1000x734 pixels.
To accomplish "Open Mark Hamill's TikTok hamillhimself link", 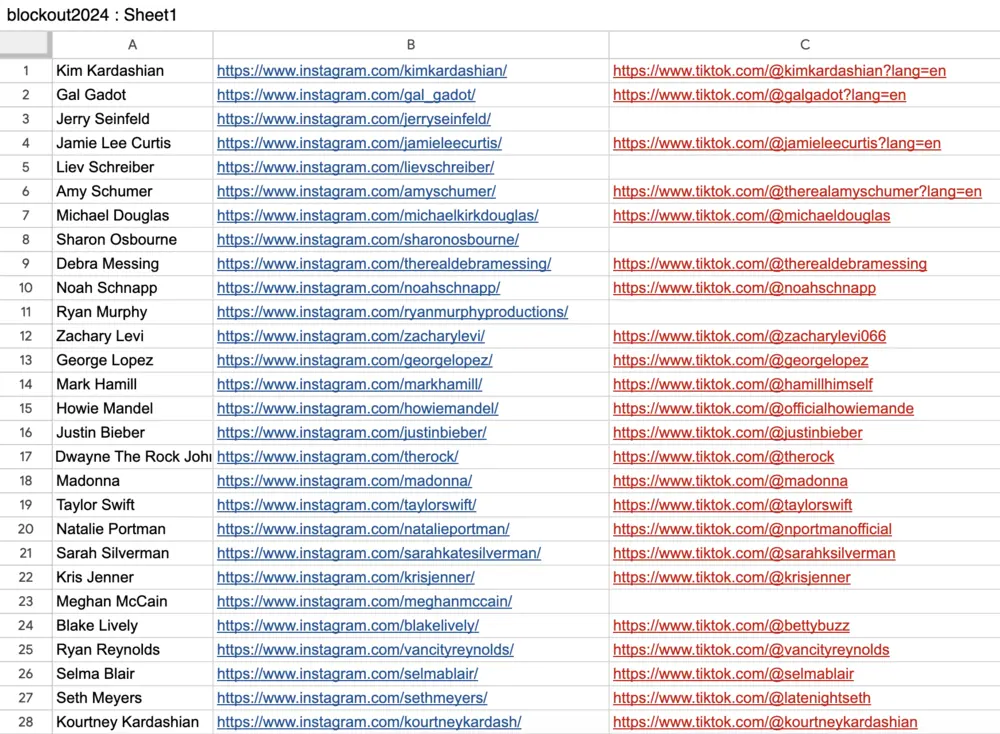I will (x=742, y=385).
